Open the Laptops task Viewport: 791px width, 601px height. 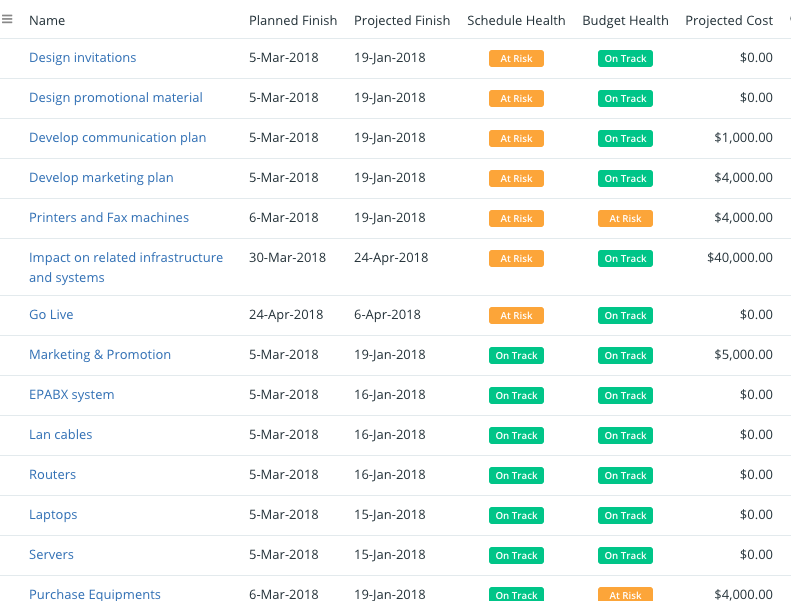point(53,514)
